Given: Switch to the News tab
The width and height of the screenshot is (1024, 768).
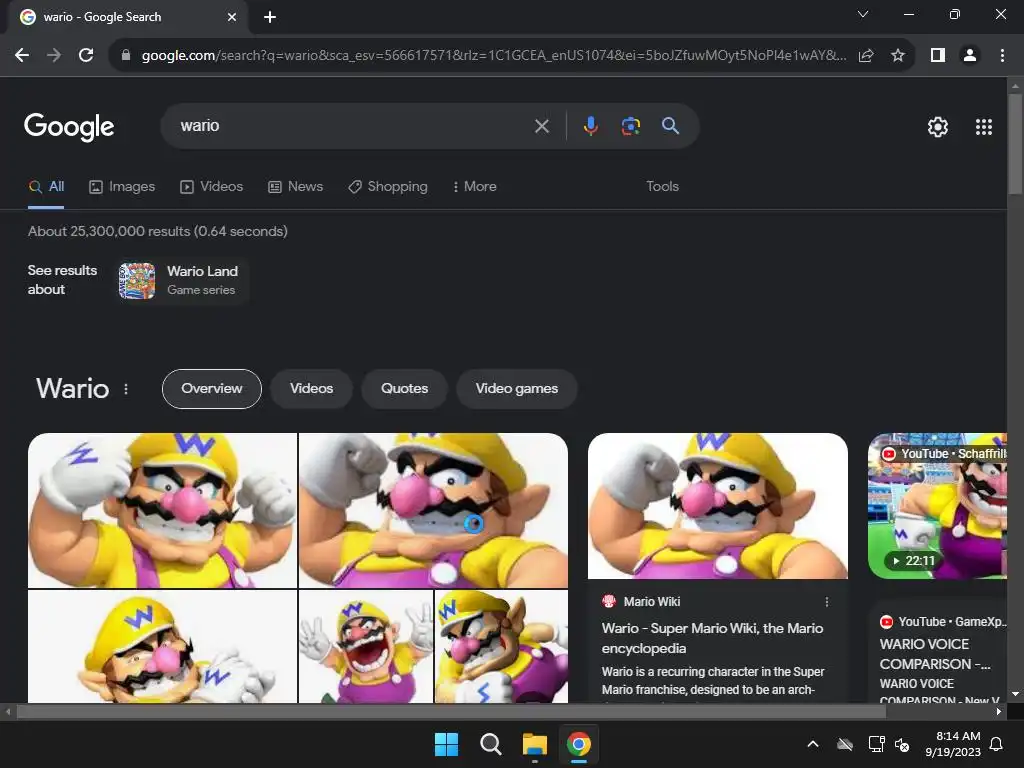Looking at the screenshot, I should click(x=296, y=187).
